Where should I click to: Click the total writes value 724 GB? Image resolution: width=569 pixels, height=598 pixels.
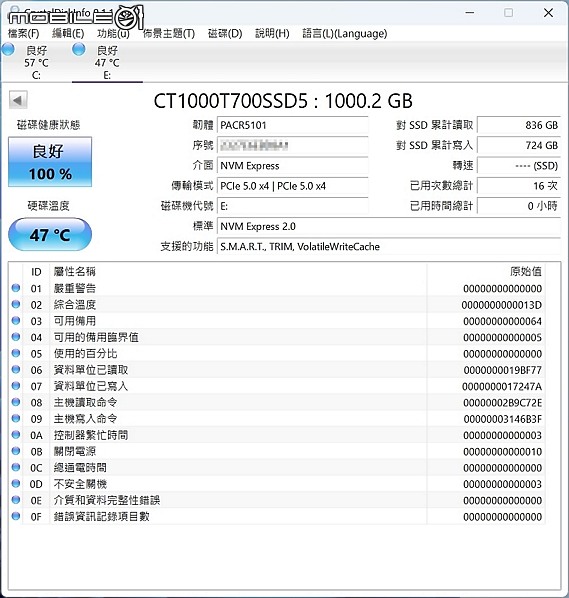tap(519, 145)
